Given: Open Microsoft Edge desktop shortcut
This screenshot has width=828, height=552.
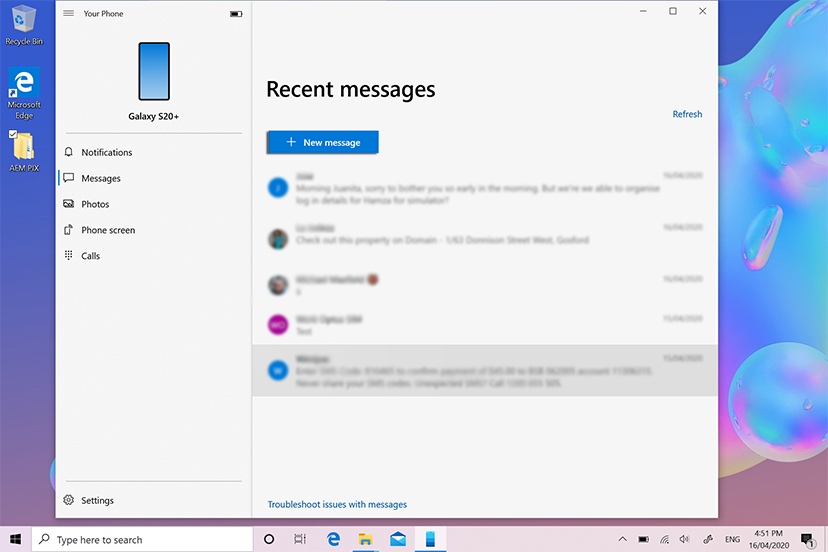Looking at the screenshot, I should pos(24,93).
